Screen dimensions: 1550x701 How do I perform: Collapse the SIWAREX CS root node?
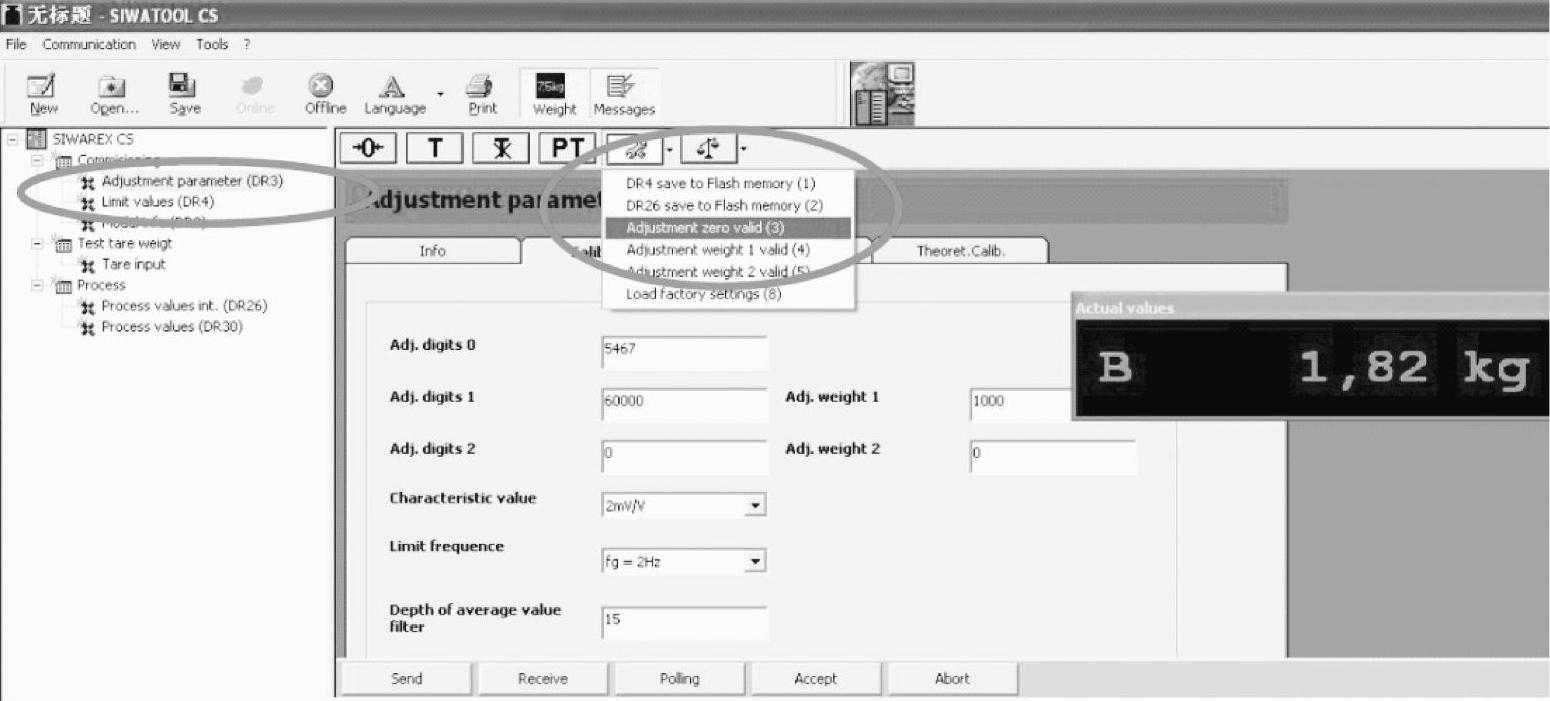point(12,139)
